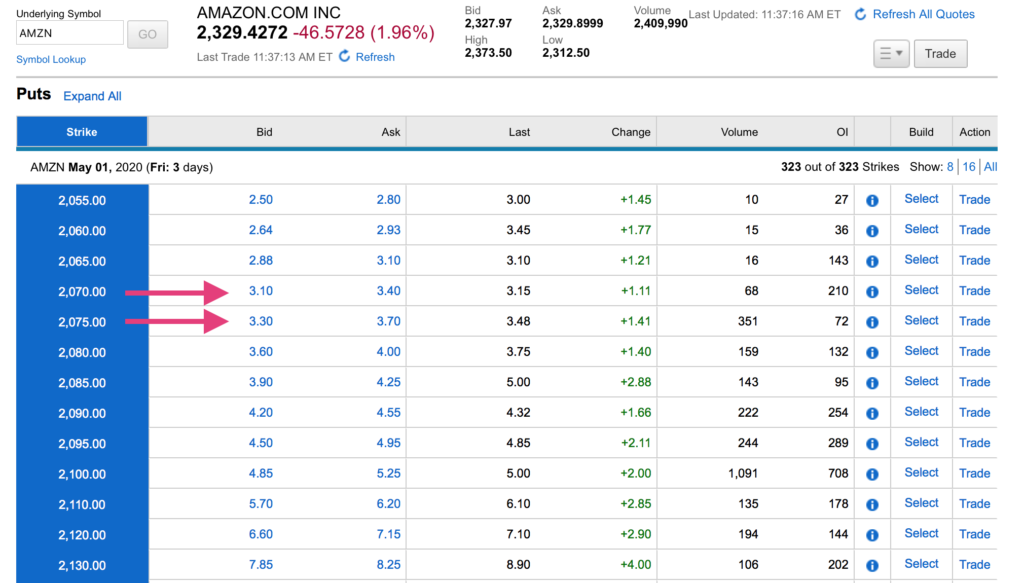1024x583 pixels.
Task: Click the 3.10 bid for 2,070.00 strike
Action: coord(260,291)
